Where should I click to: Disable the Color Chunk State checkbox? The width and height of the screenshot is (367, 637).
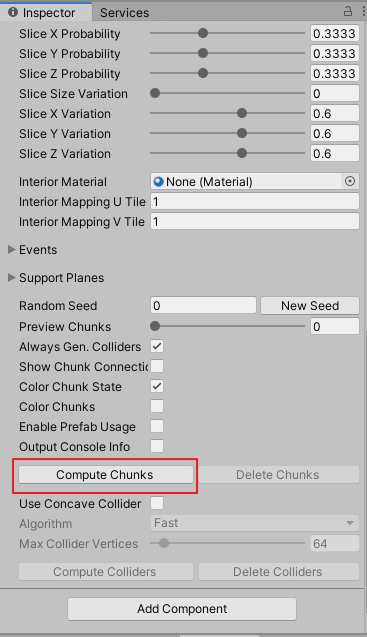(157, 386)
